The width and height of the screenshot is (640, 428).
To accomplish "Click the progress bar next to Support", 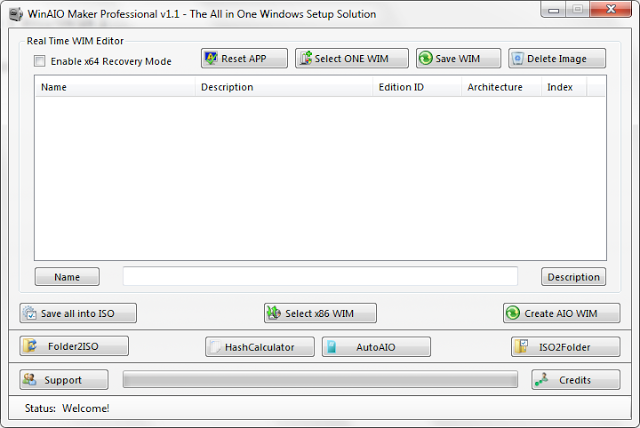I will point(320,379).
